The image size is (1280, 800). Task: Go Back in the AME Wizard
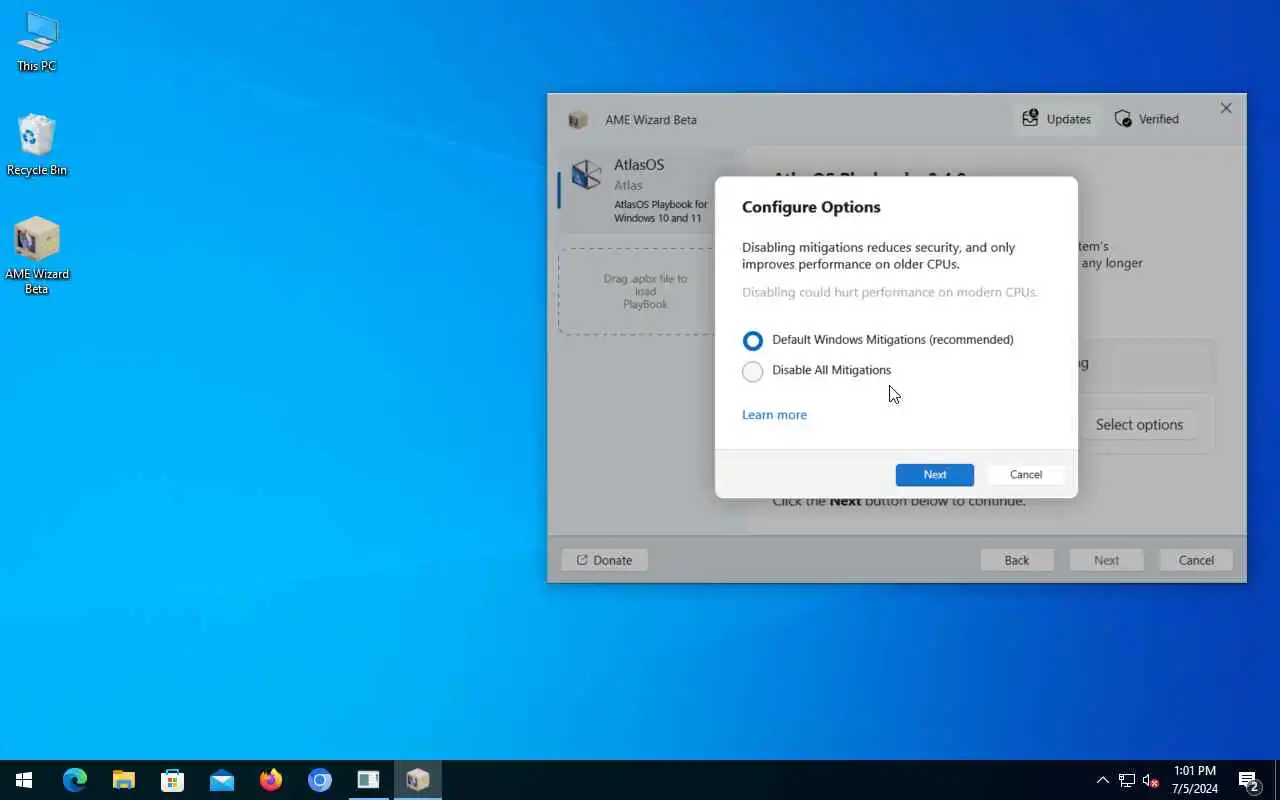pos(1017,560)
